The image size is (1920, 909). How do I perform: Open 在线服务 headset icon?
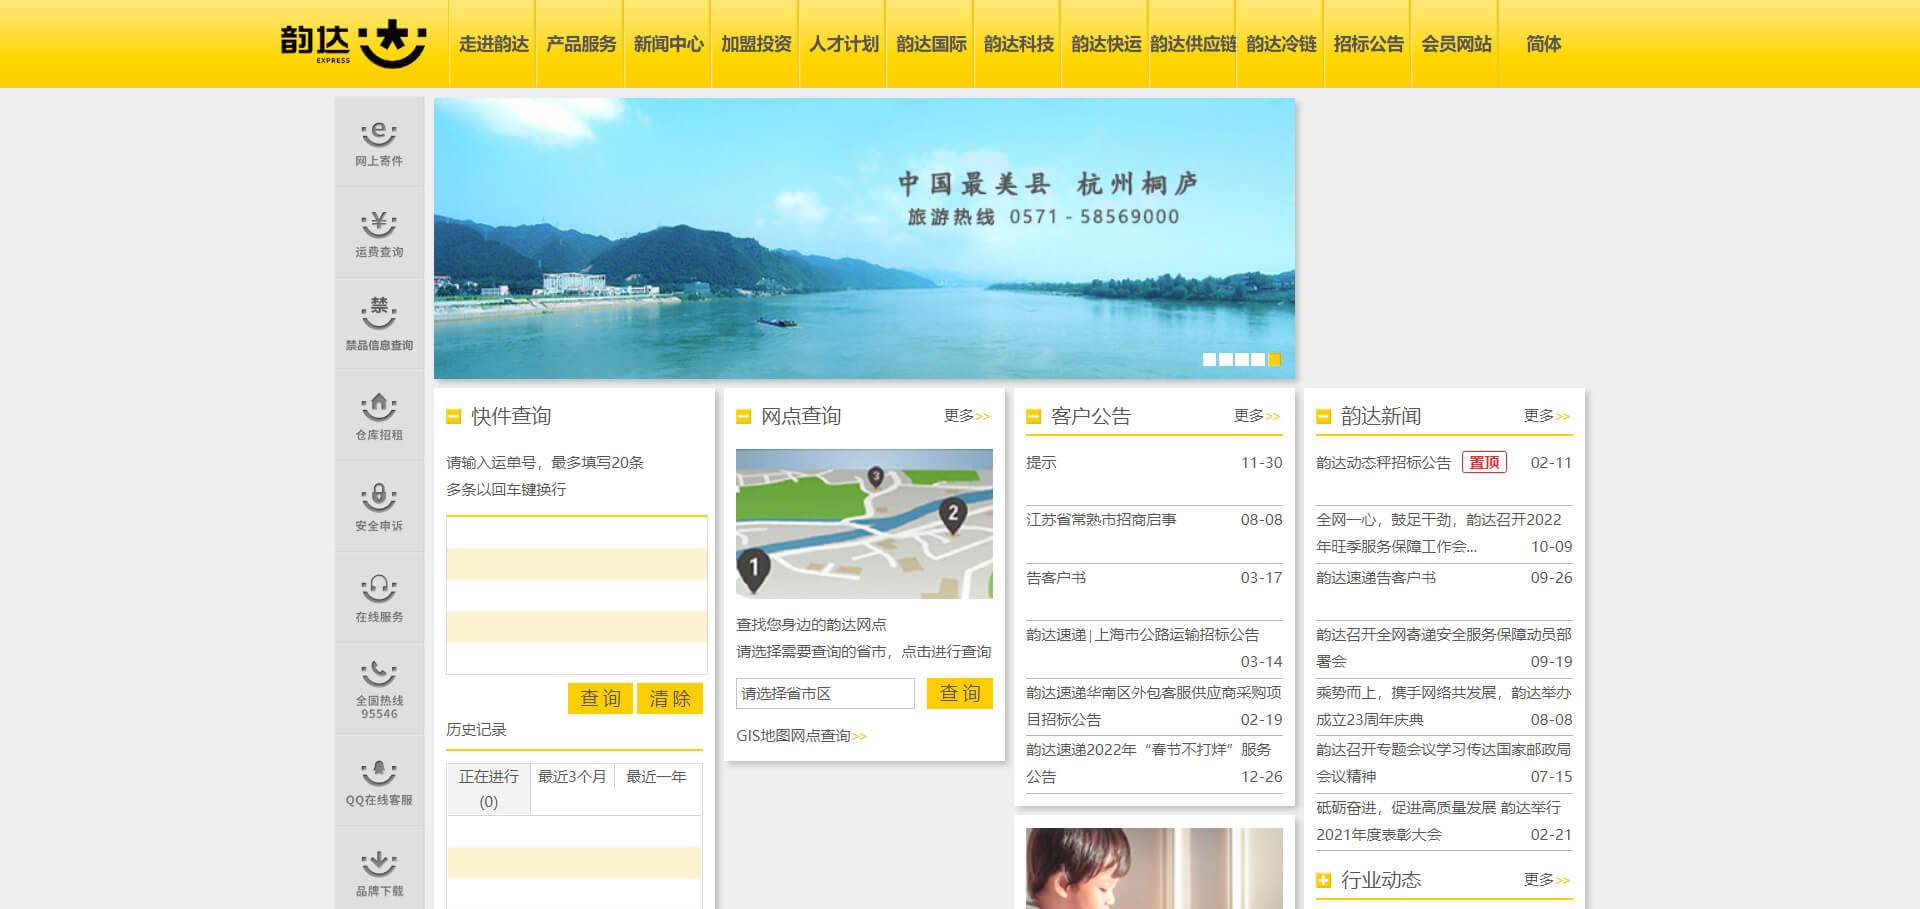click(x=379, y=597)
